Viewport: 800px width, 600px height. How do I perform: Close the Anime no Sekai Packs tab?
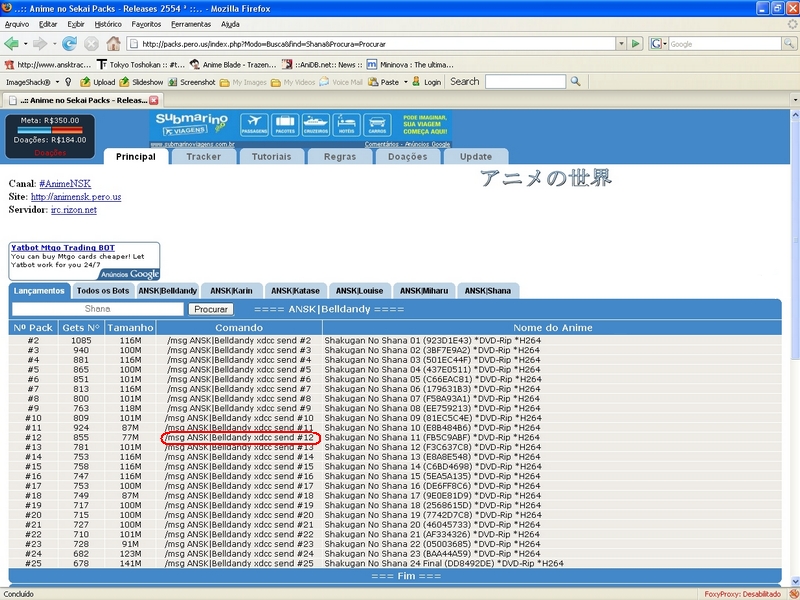(x=154, y=100)
